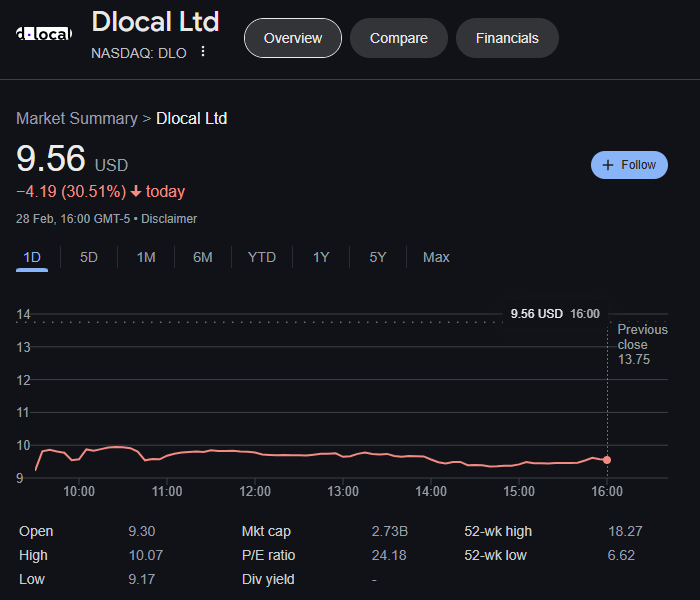Click the down arrow icon beside today
The width and height of the screenshot is (700, 600).
click(x=136, y=192)
